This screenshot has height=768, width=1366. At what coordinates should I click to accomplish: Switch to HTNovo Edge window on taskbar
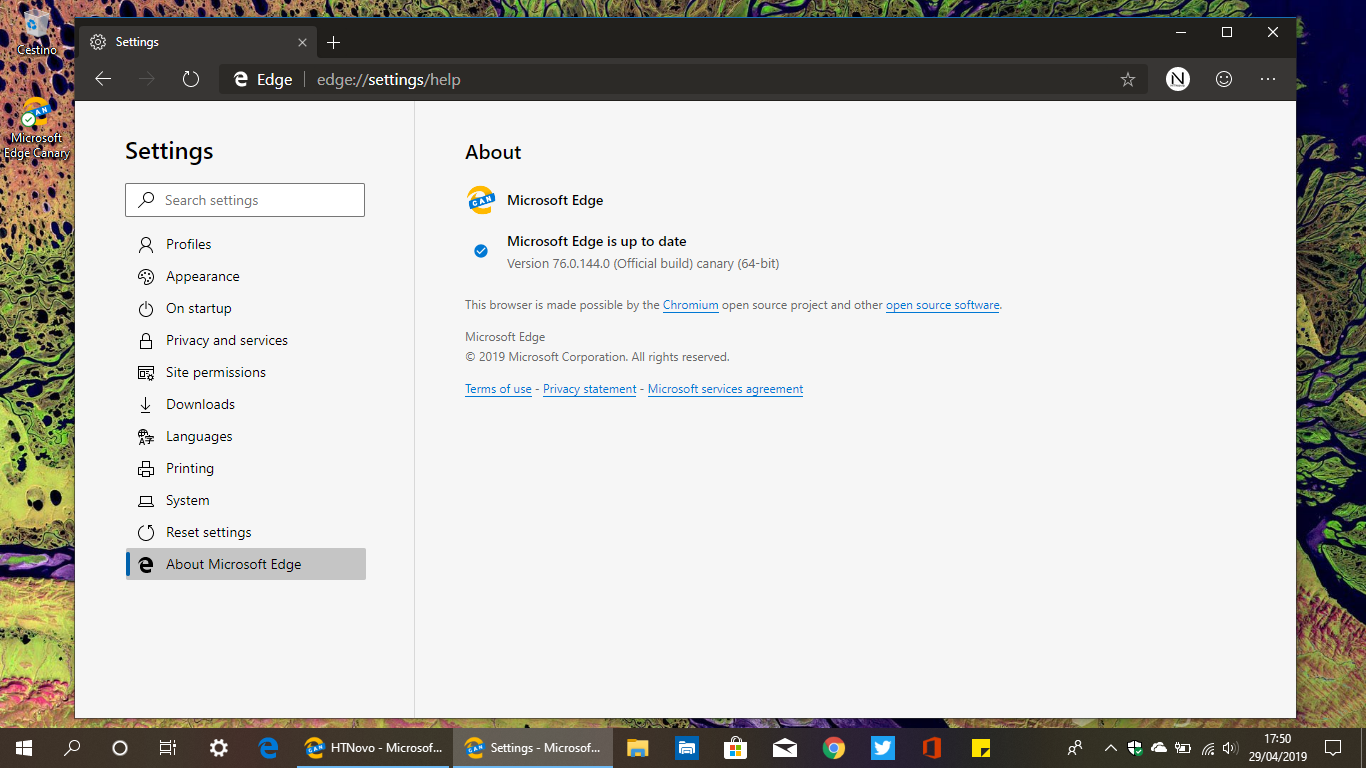point(374,747)
